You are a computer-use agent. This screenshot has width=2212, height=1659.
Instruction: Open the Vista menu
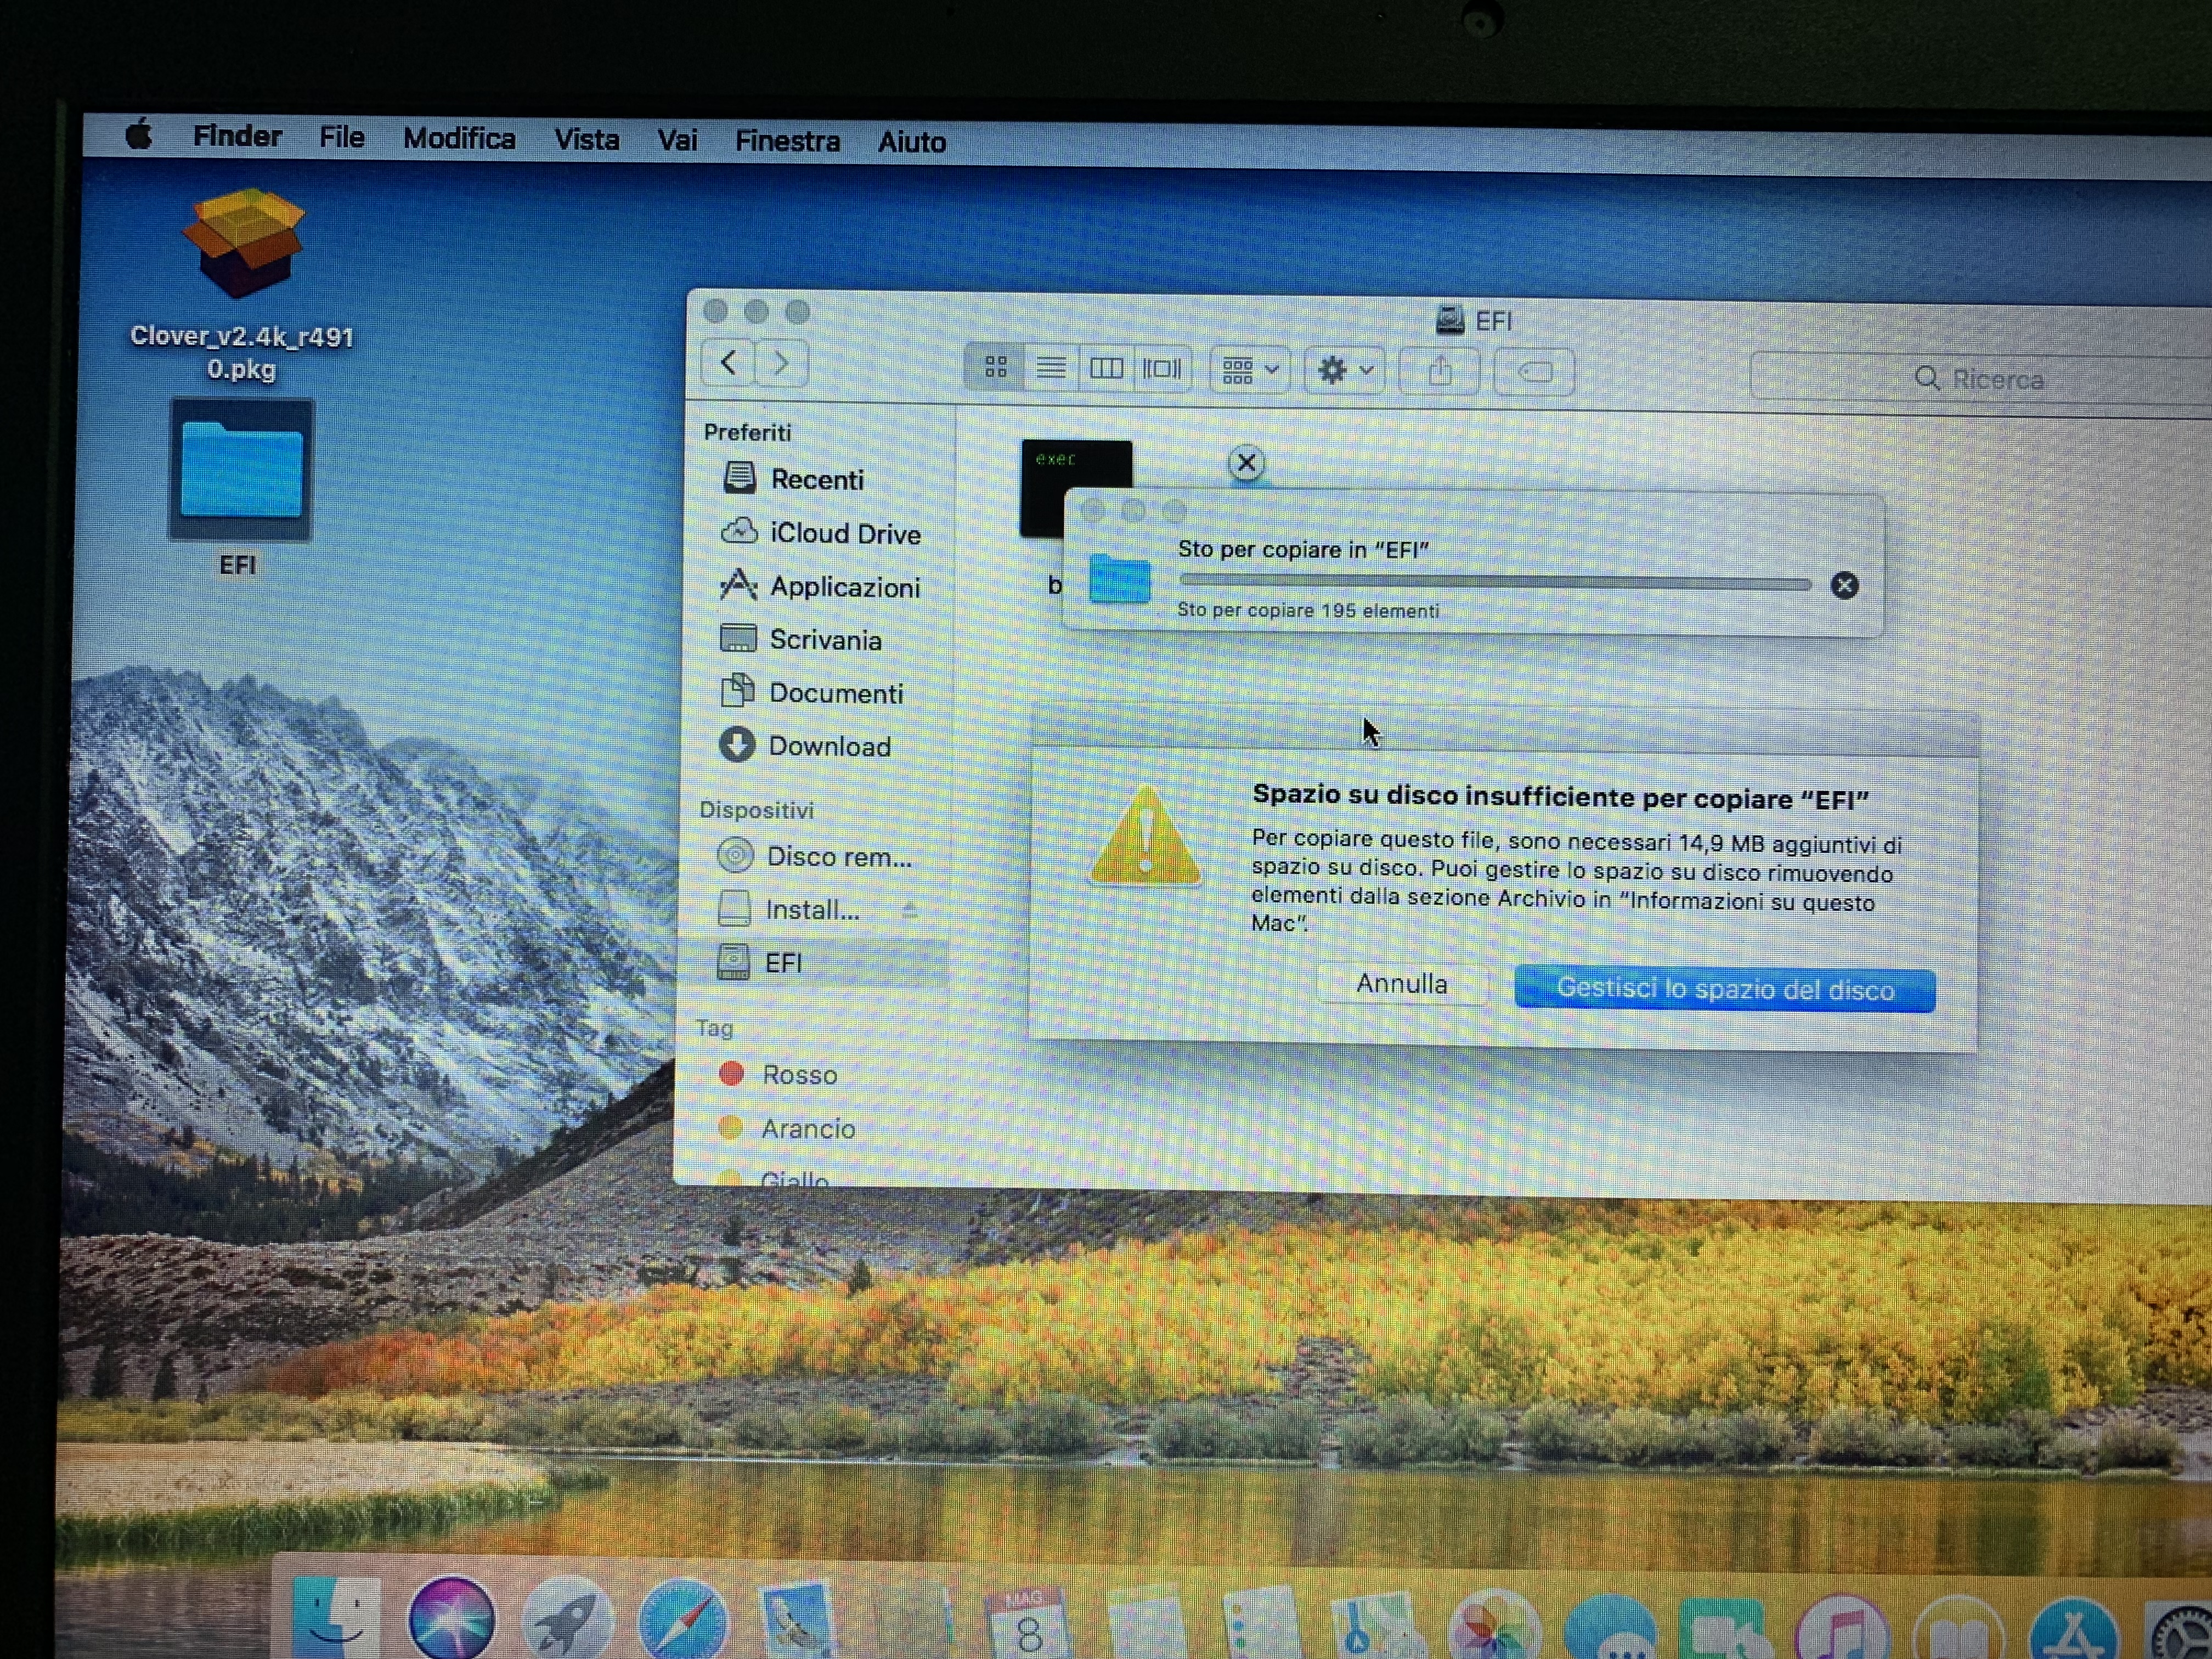pyautogui.click(x=586, y=139)
